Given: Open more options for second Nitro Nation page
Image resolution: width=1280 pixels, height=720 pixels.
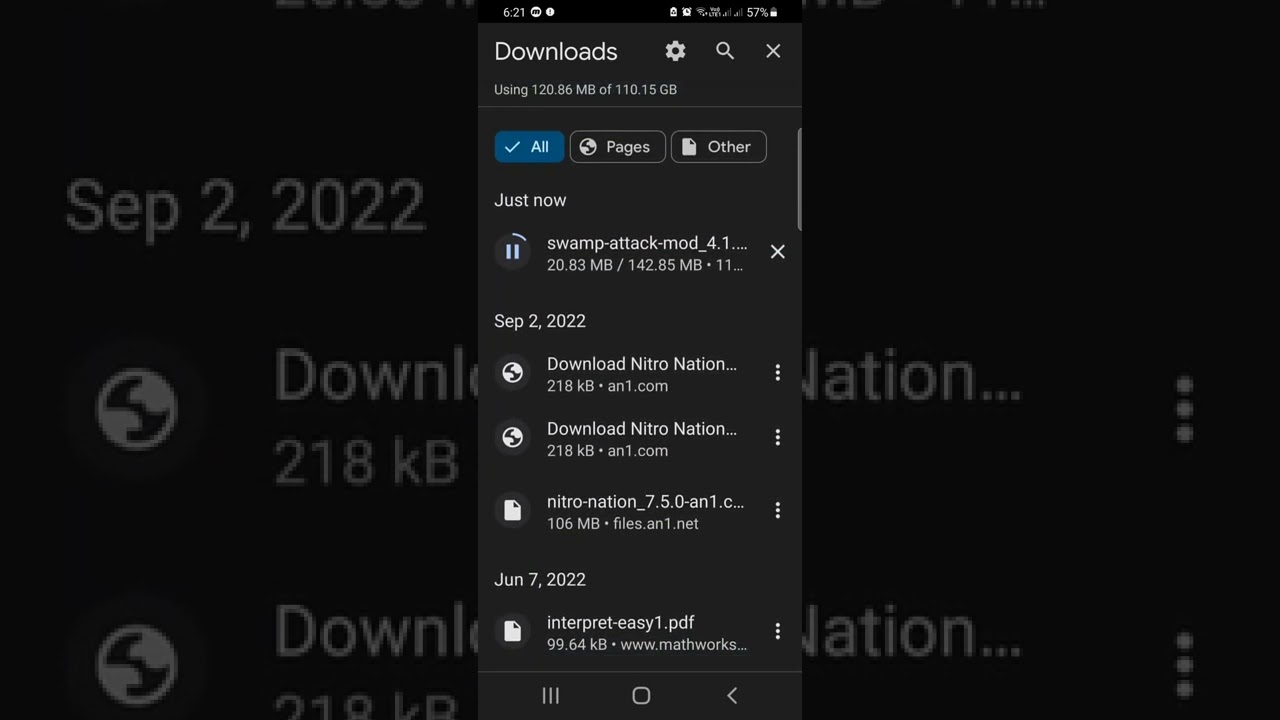Looking at the screenshot, I should point(777,438).
